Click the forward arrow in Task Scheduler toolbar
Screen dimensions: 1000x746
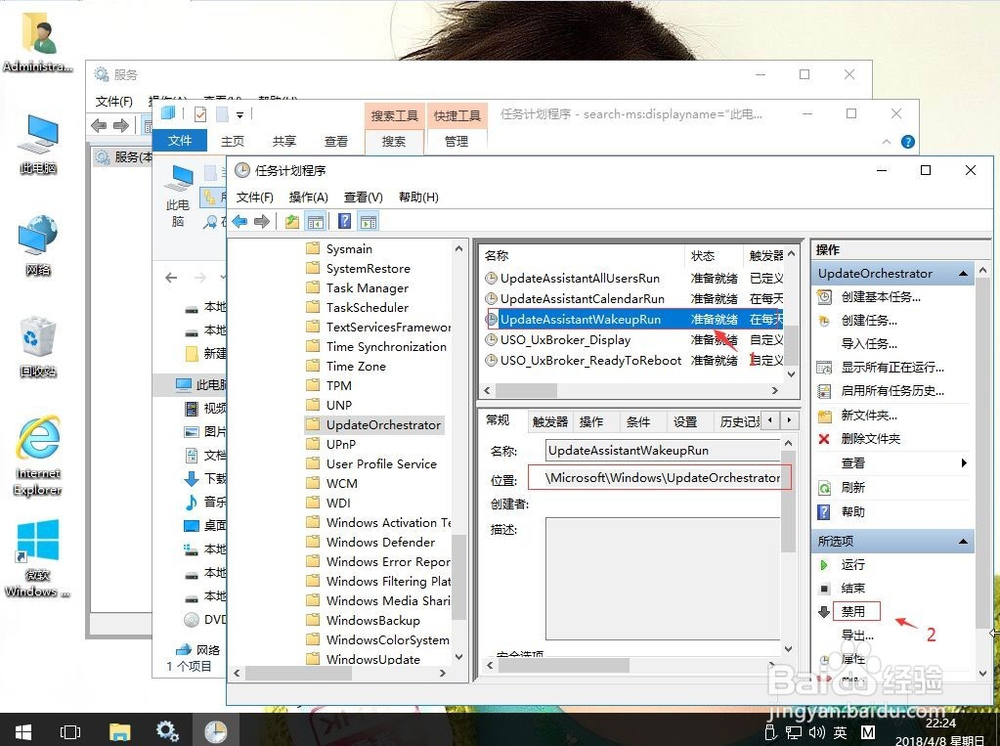pyautogui.click(x=261, y=222)
